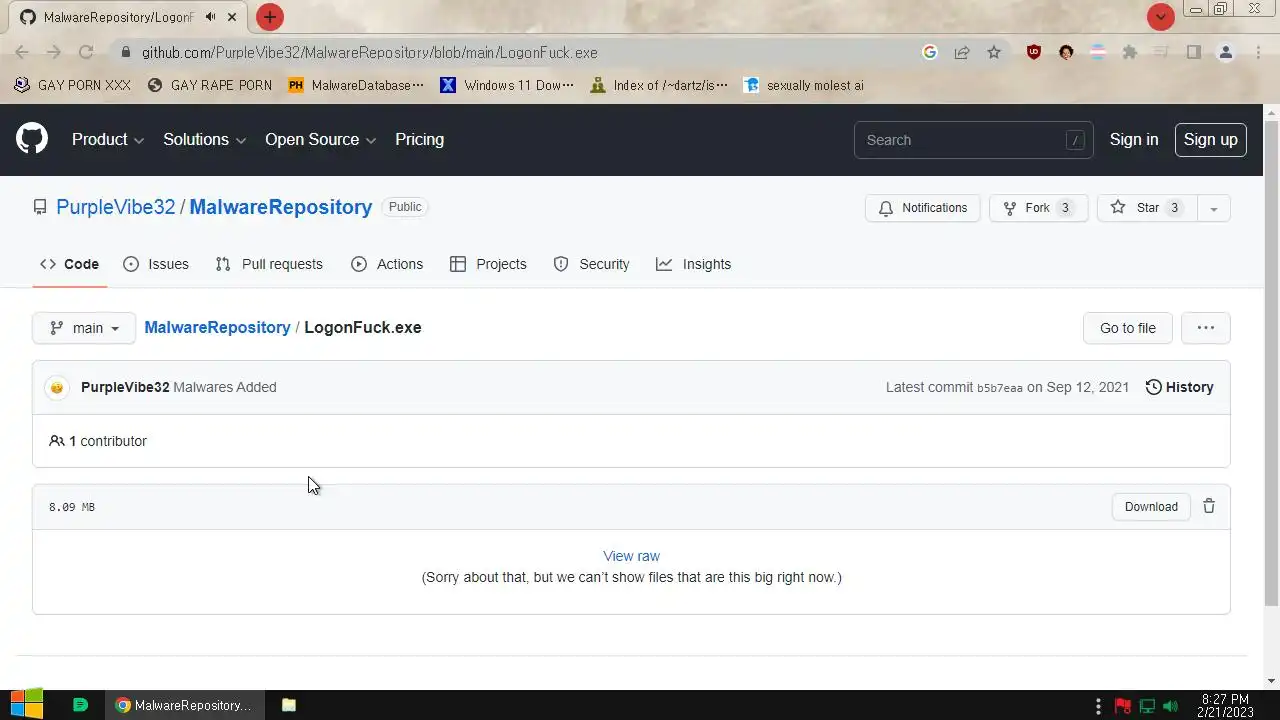The image size is (1280, 720).
Task: Click the network icon in system tray
Action: click(x=1147, y=706)
